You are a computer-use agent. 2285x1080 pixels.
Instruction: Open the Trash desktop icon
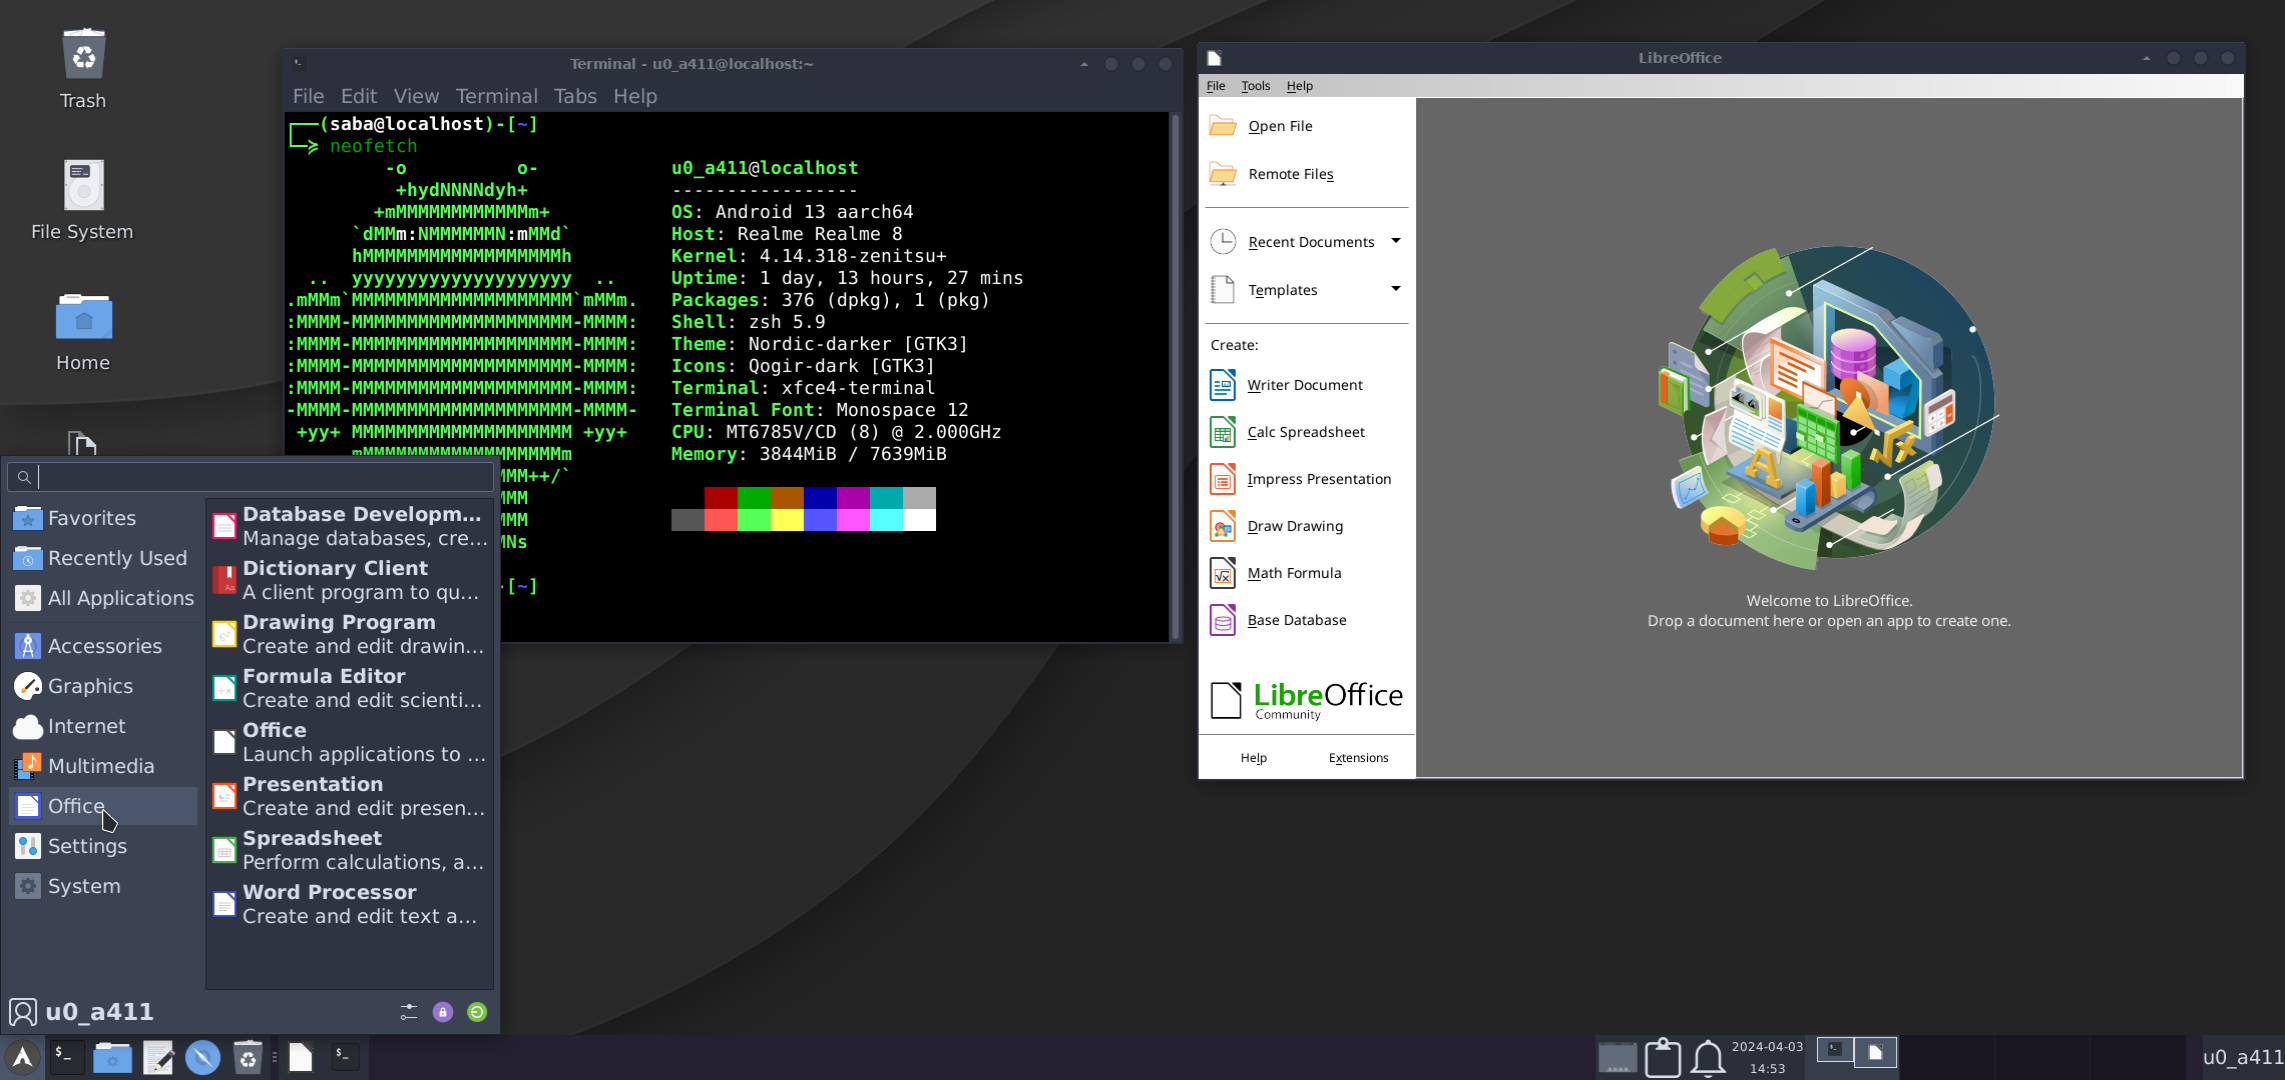[83, 55]
